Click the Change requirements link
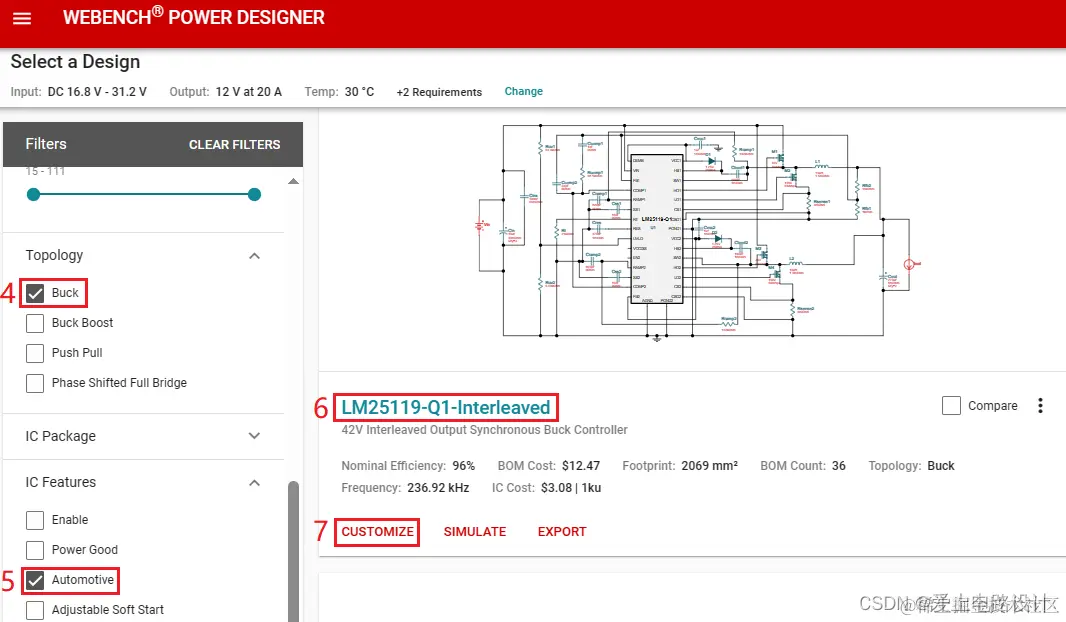This screenshot has width=1066, height=622. point(523,91)
